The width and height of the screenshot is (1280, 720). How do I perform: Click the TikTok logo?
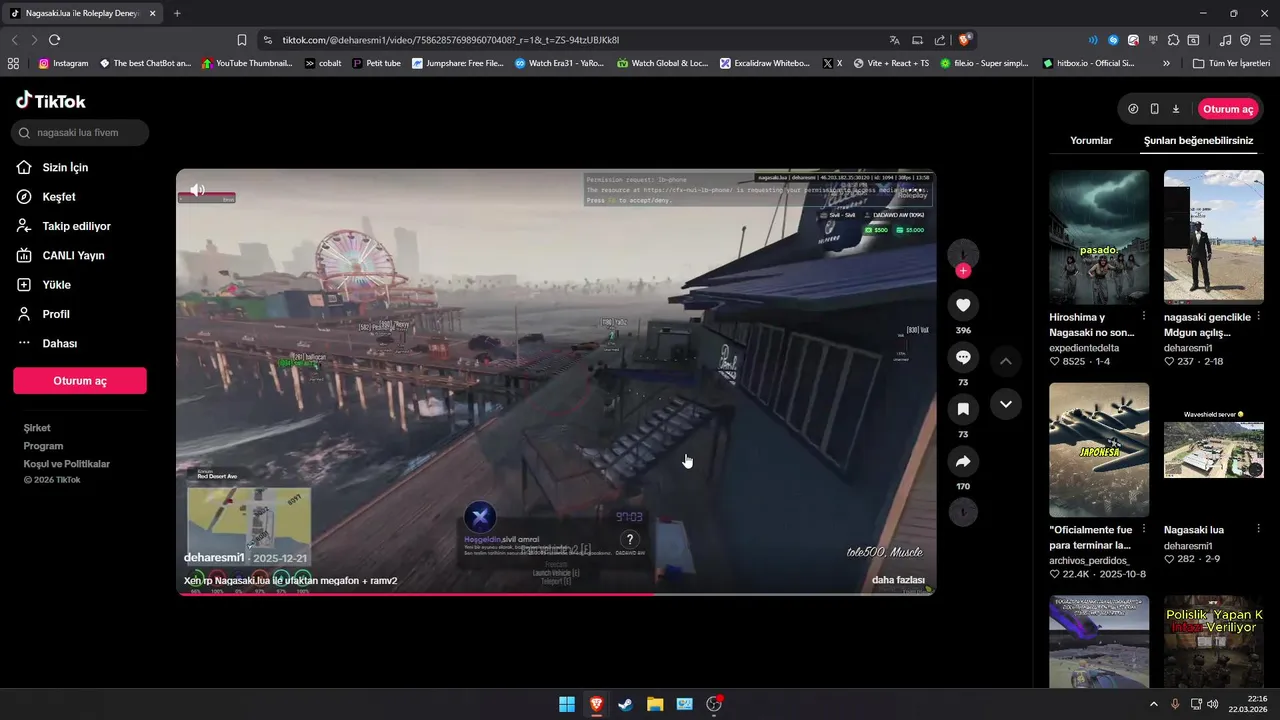click(50, 100)
